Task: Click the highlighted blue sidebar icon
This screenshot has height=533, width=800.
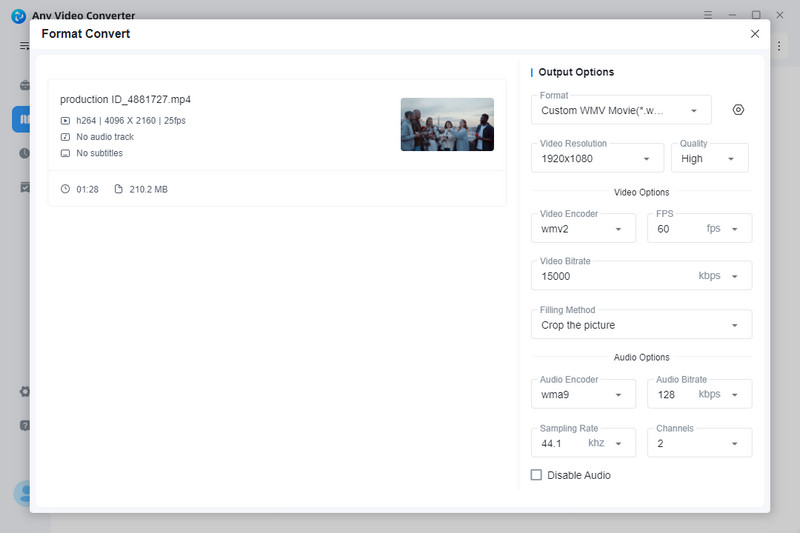Action: click(x=21, y=119)
